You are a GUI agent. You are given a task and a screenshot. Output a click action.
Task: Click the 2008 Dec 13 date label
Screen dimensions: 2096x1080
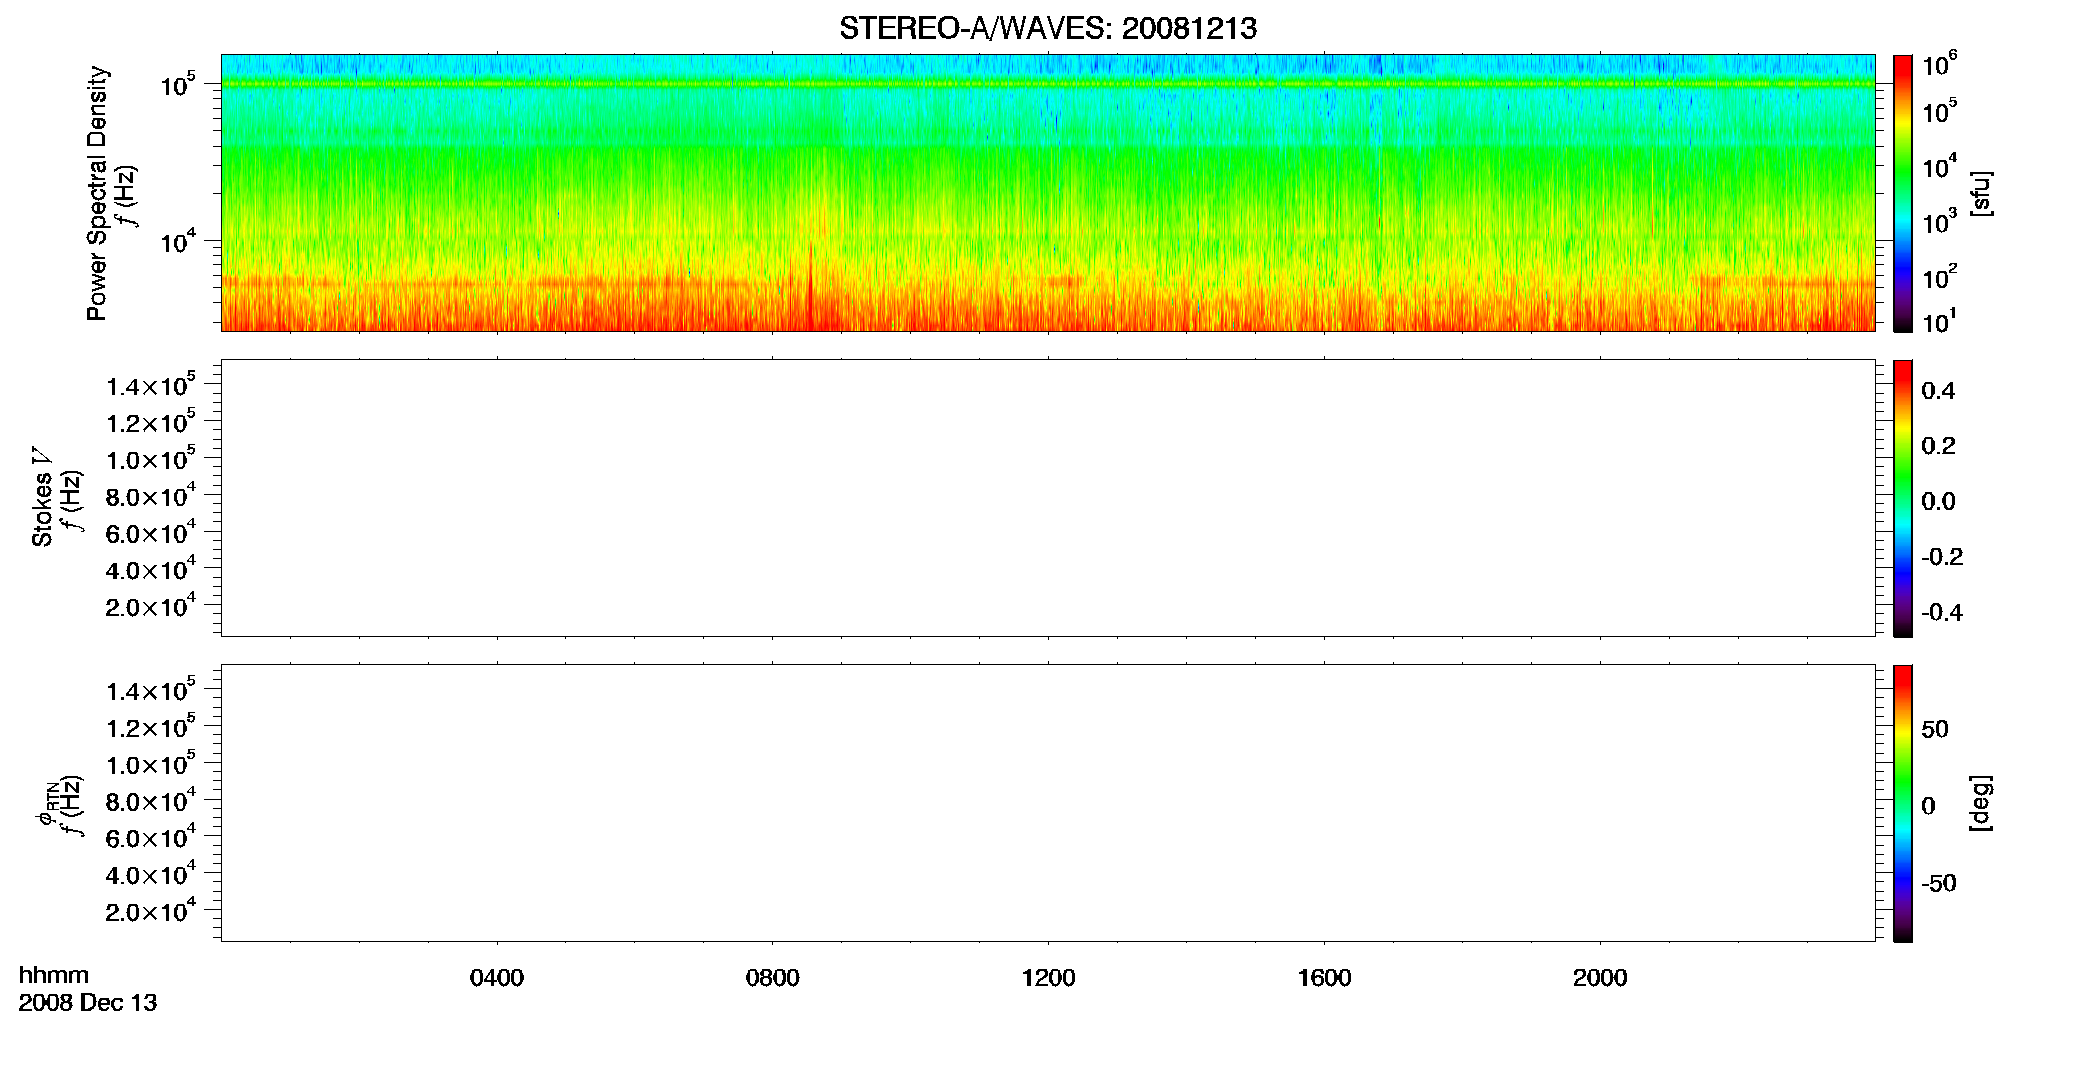88,1003
